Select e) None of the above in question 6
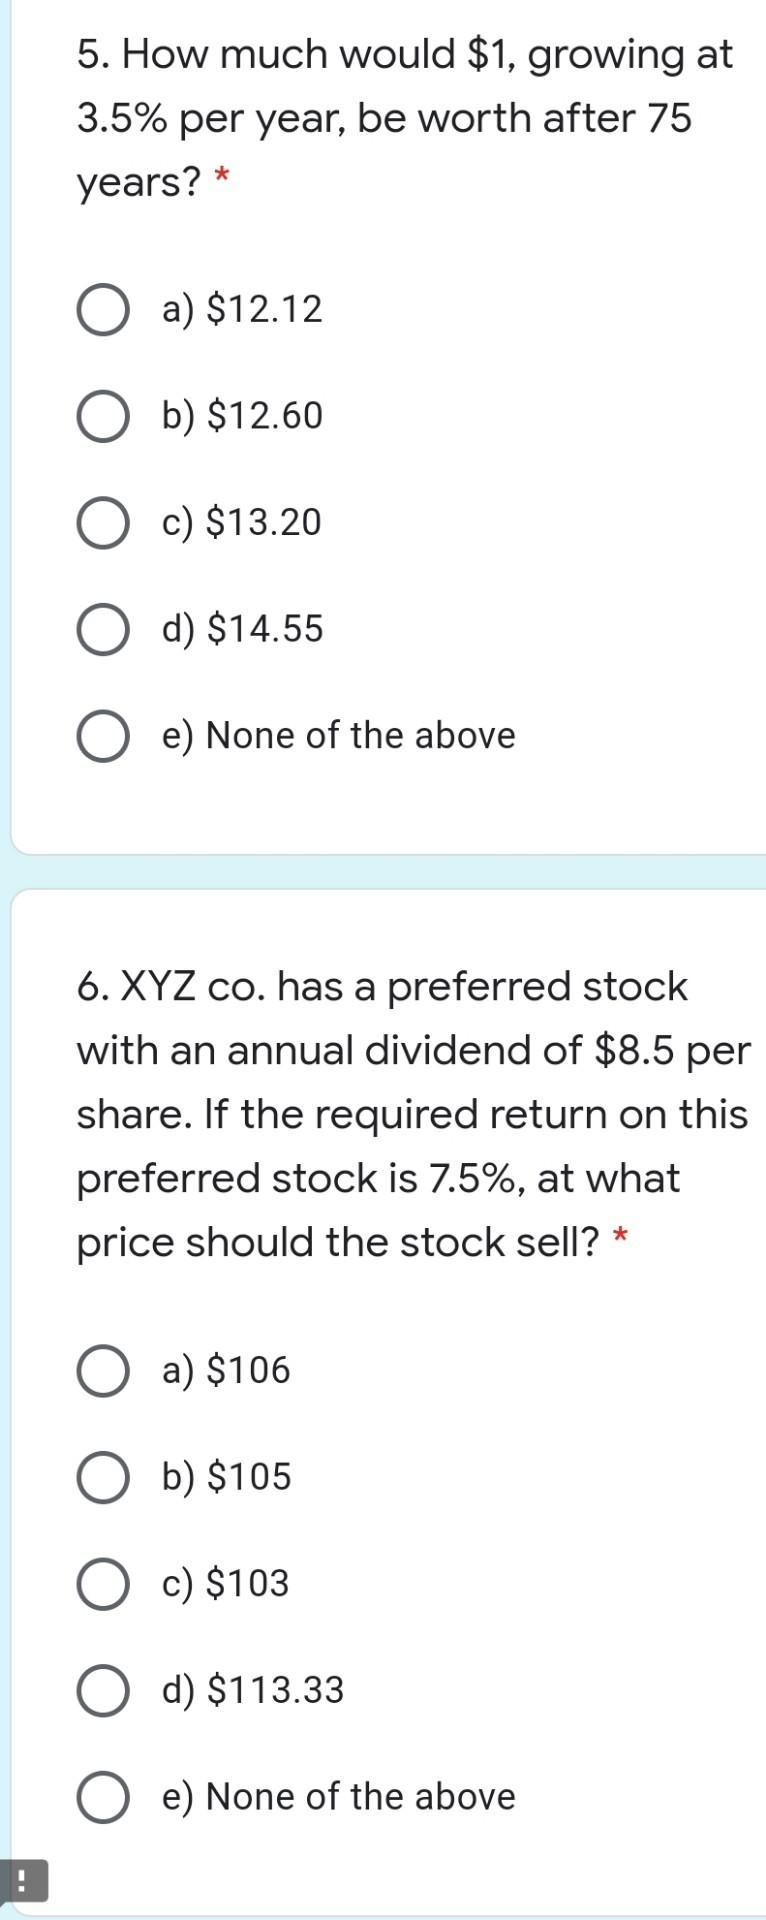The image size is (766, 1920). coord(101,1797)
